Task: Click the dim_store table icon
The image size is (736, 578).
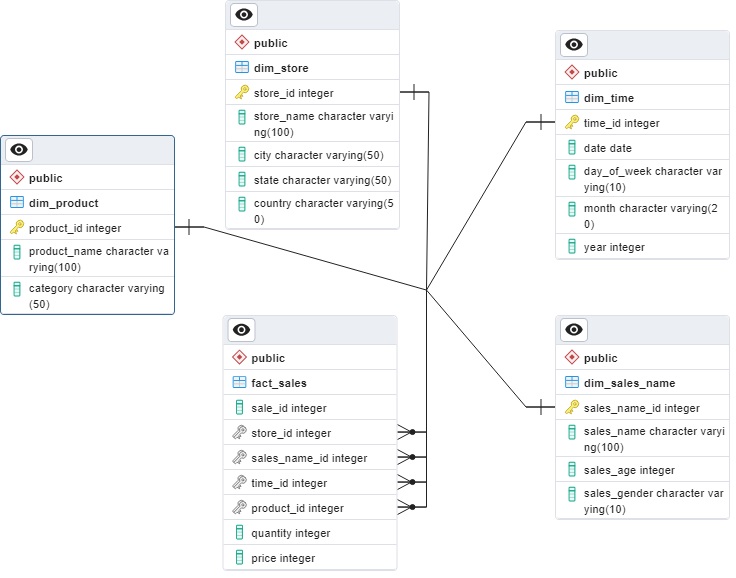Action: (241, 68)
